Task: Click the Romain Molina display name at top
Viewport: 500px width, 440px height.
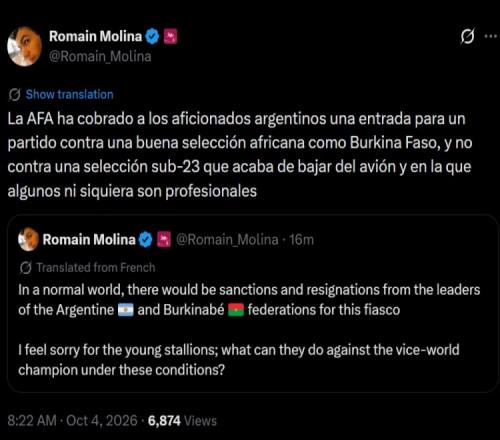Action: point(96,36)
